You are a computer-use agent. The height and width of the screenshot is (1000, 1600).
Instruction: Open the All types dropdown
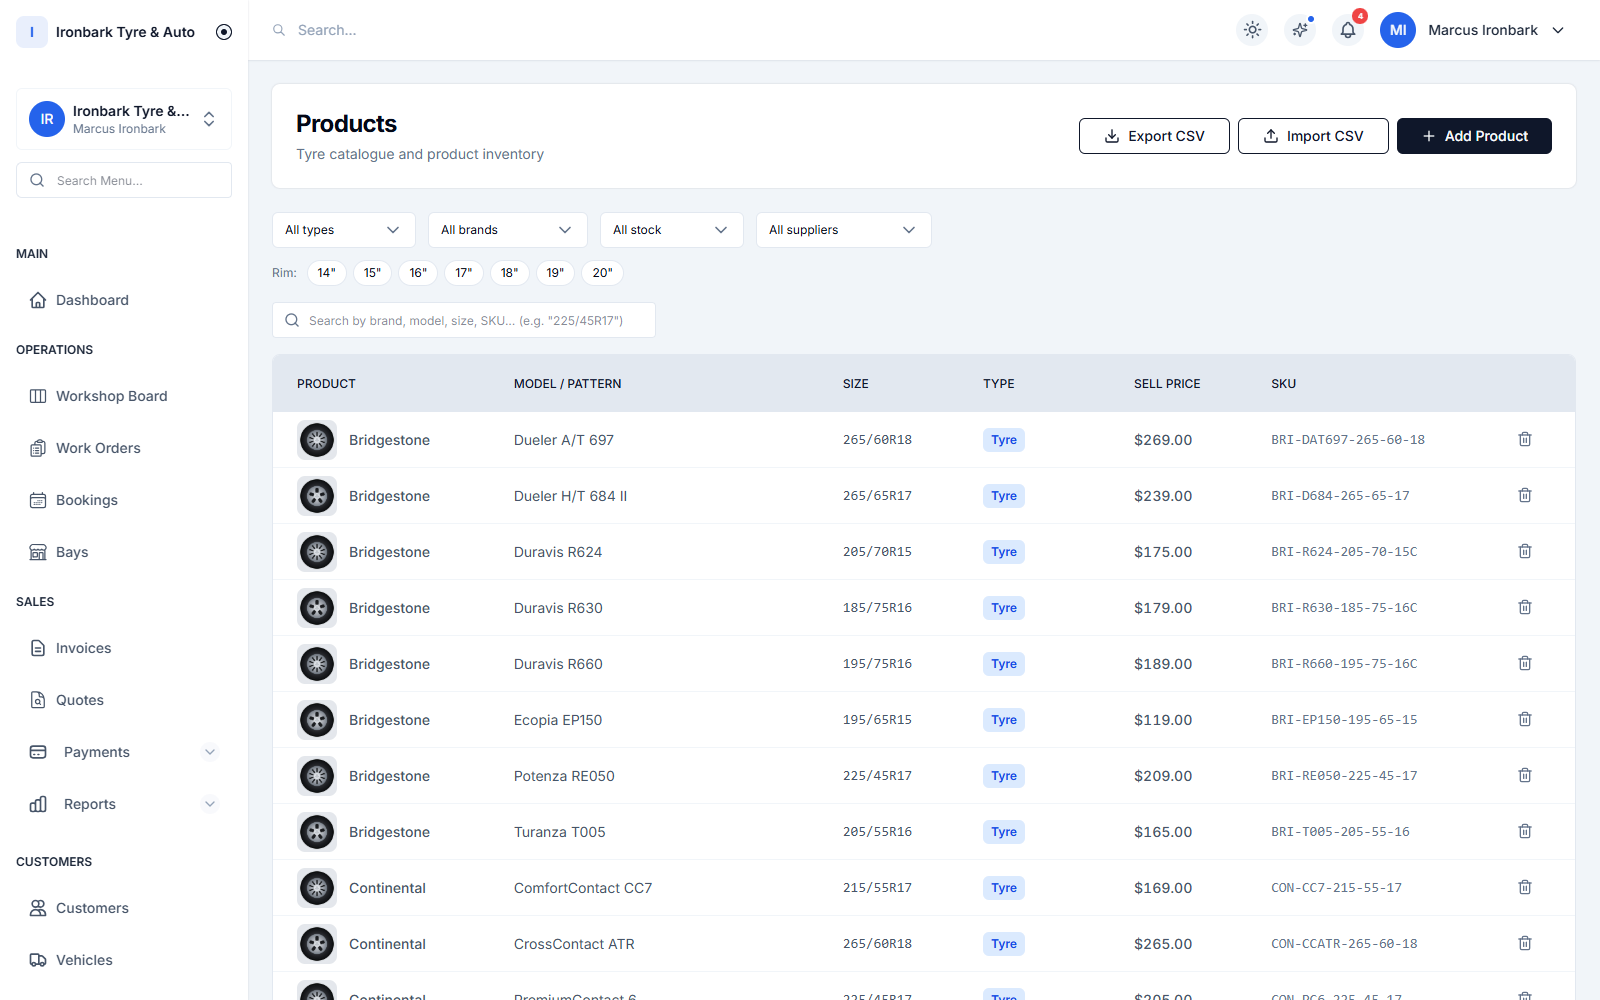344,230
